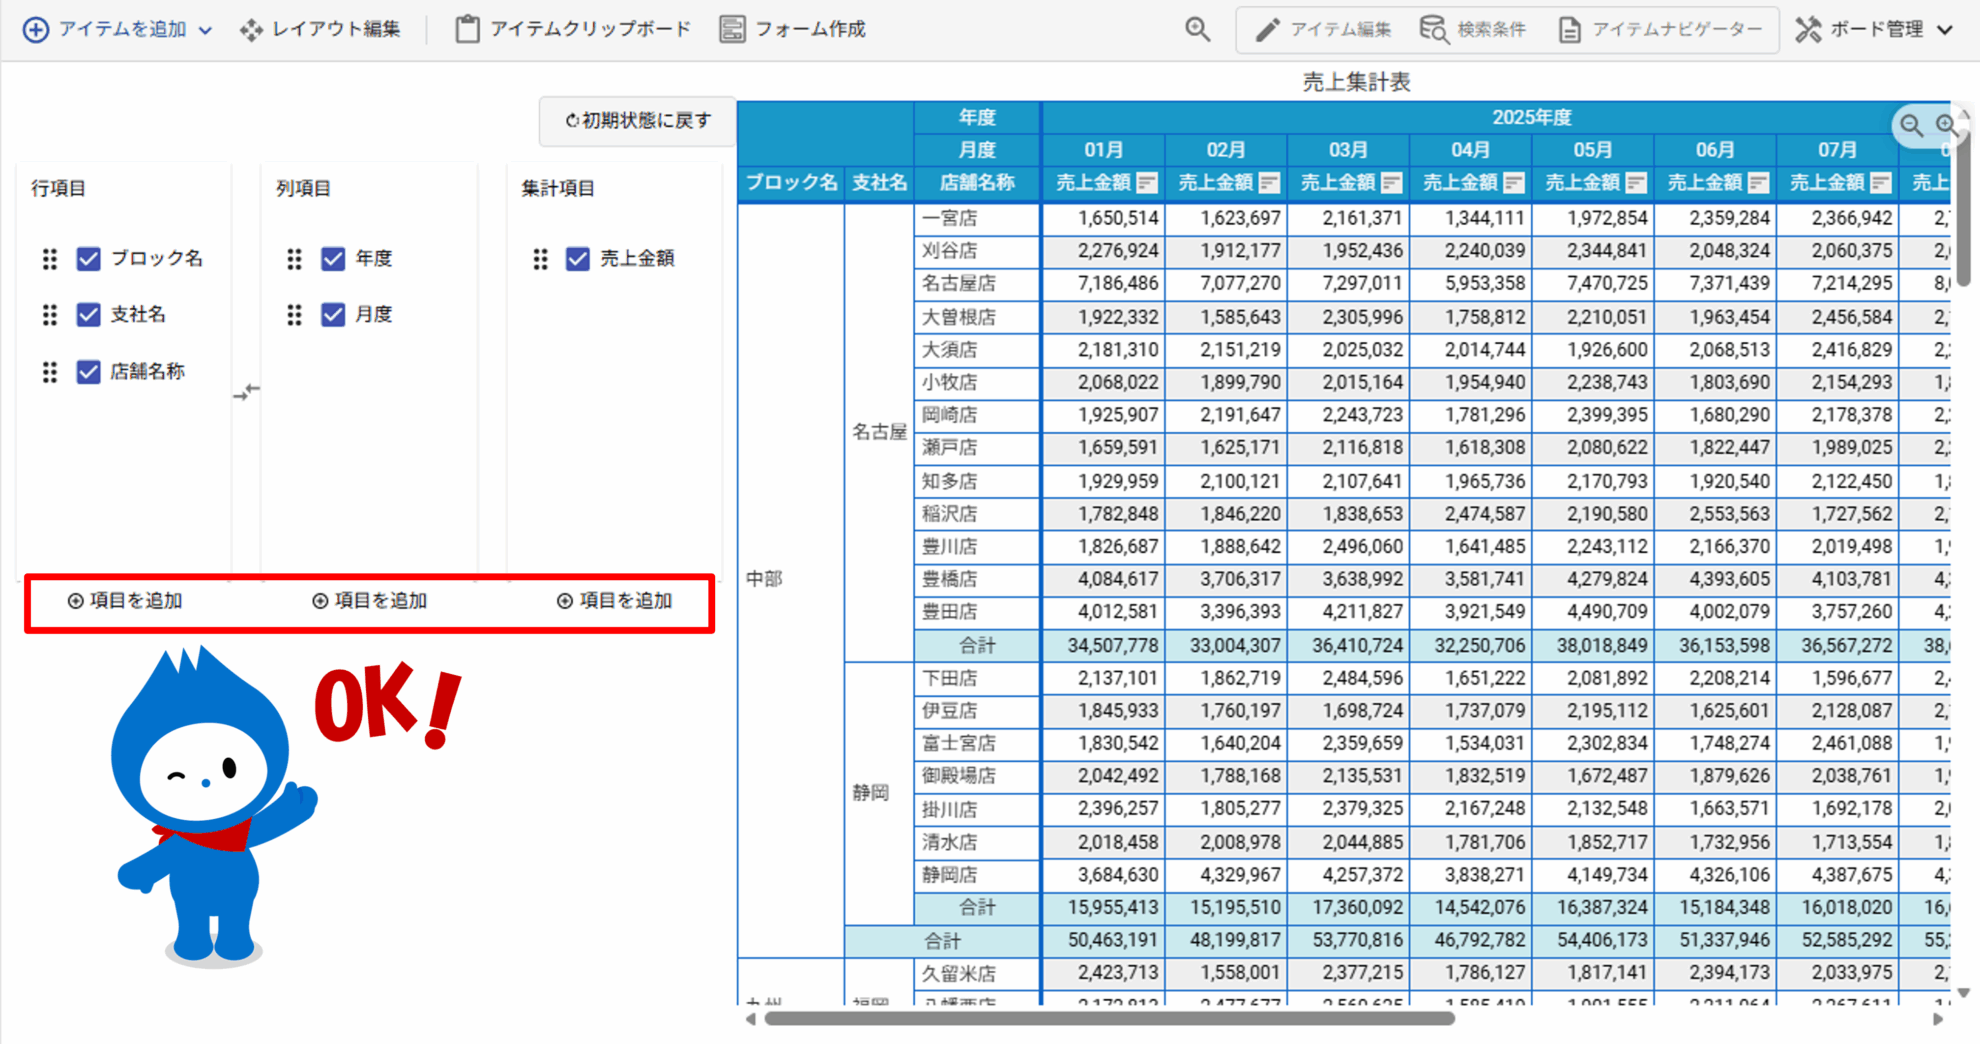
Task: Click the magnifying glass search icon in toolbar
Action: [1197, 30]
